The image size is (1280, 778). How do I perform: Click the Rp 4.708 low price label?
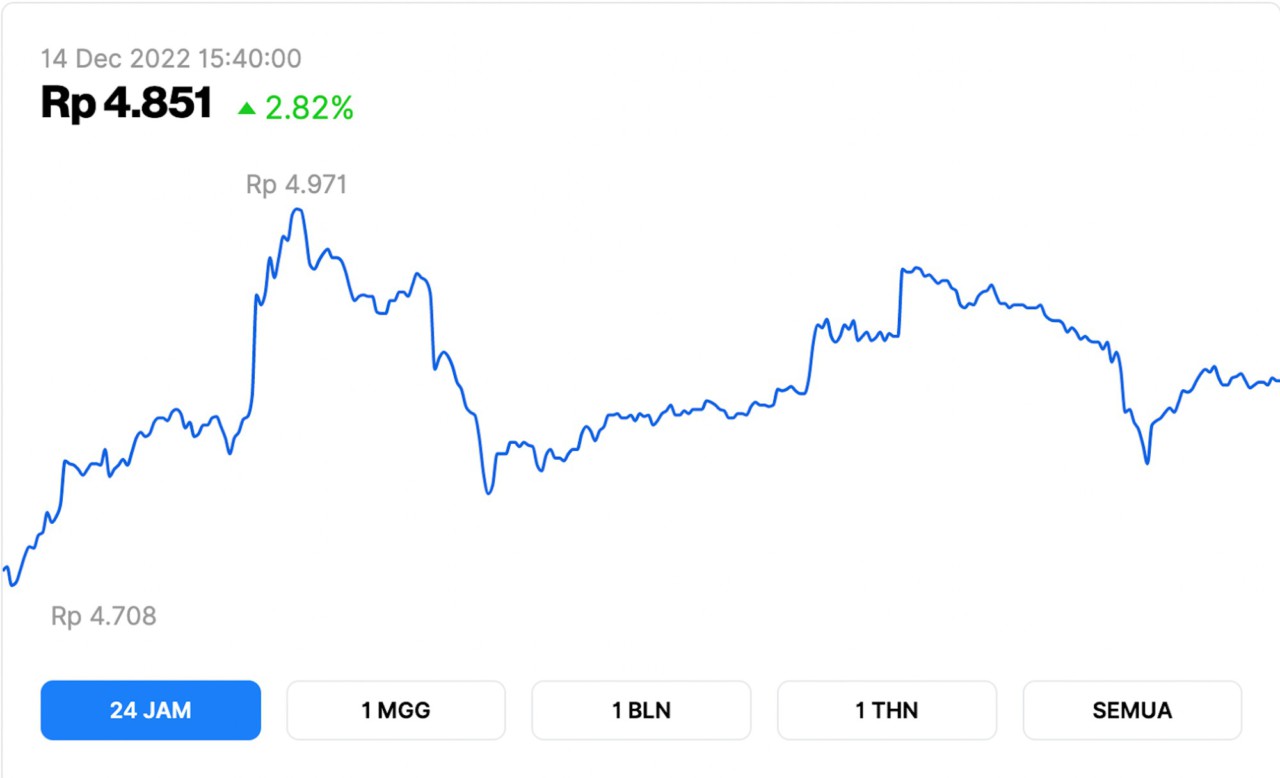(x=104, y=616)
